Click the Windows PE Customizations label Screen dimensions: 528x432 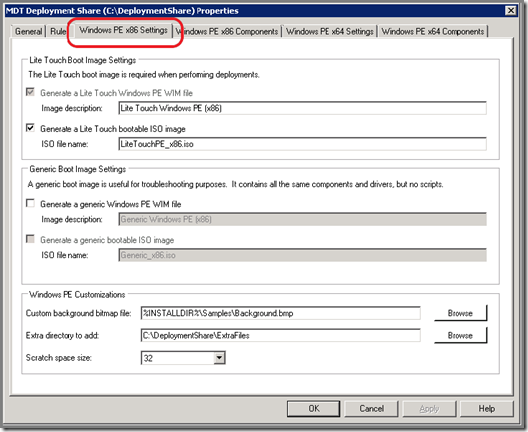[77, 295]
